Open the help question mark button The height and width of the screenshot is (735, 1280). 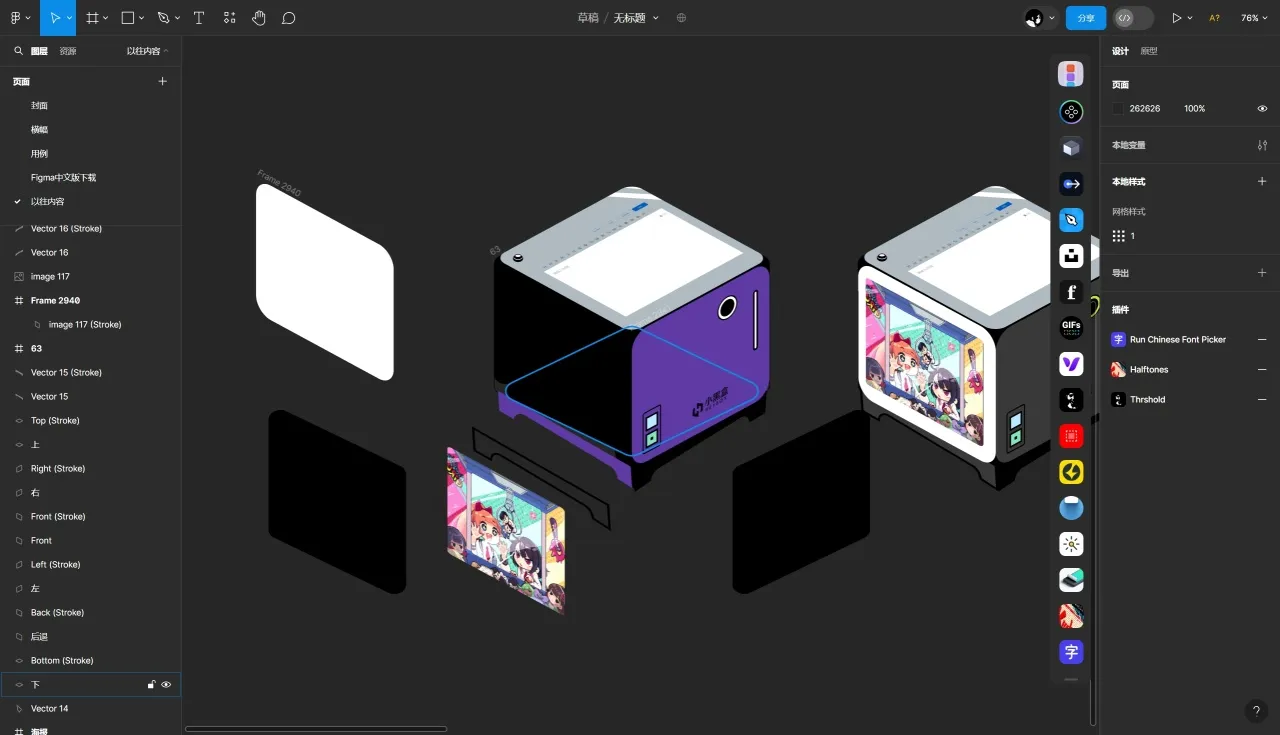(x=1256, y=711)
